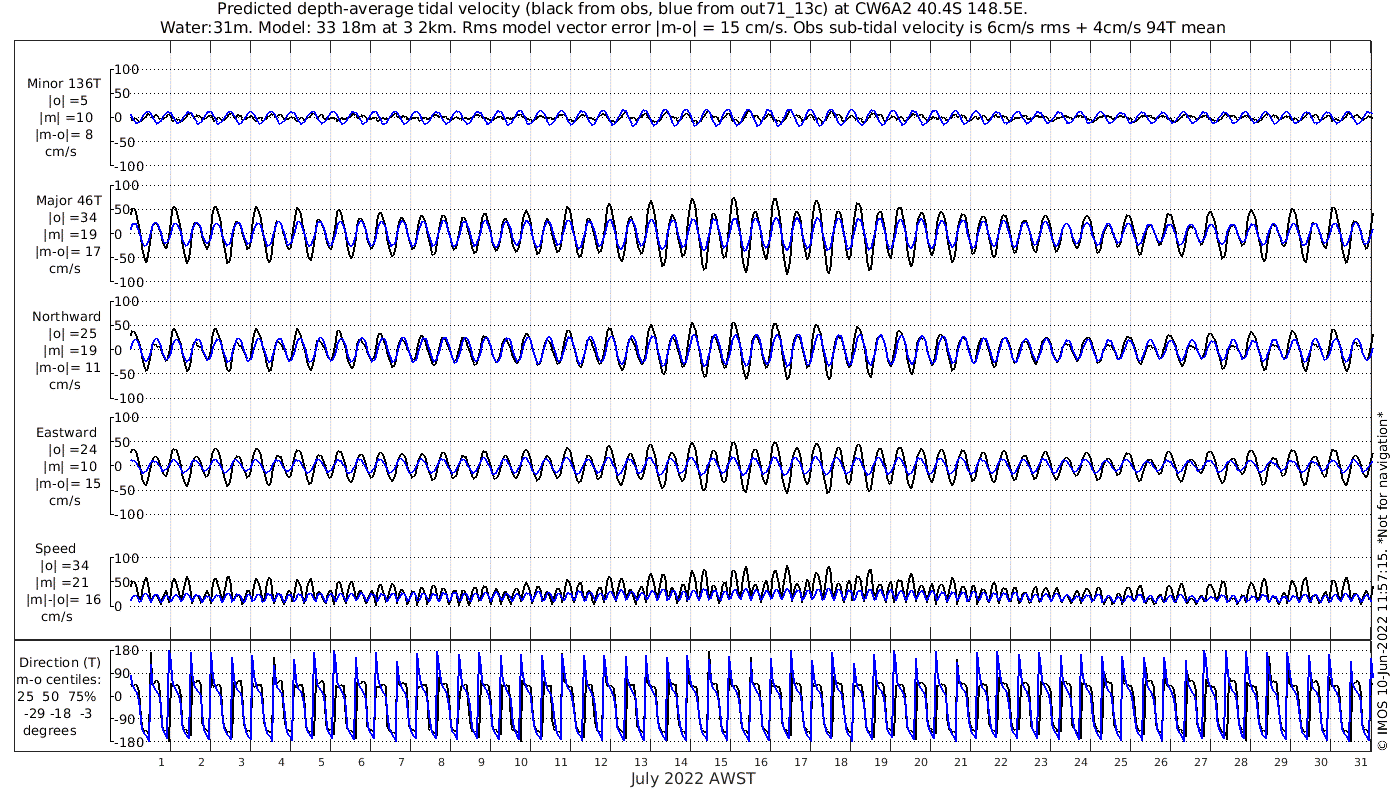Viewport: 1400px width, 800px height.
Task: Click the 100 tick on Minor panel axis
Action: (x=127, y=69)
